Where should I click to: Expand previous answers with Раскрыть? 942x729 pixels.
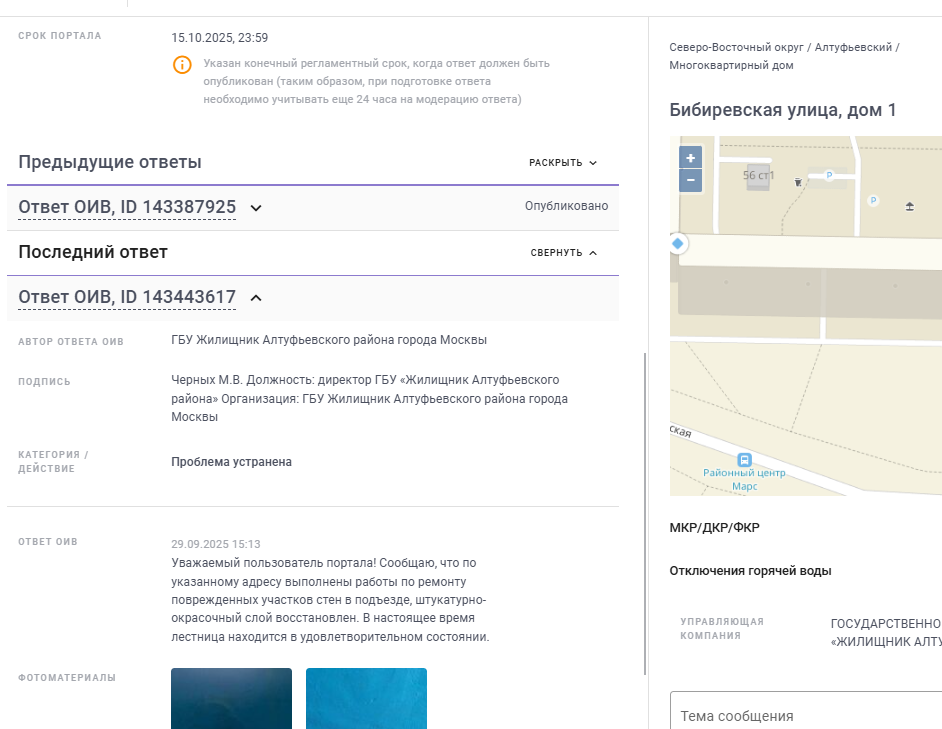click(x=563, y=163)
